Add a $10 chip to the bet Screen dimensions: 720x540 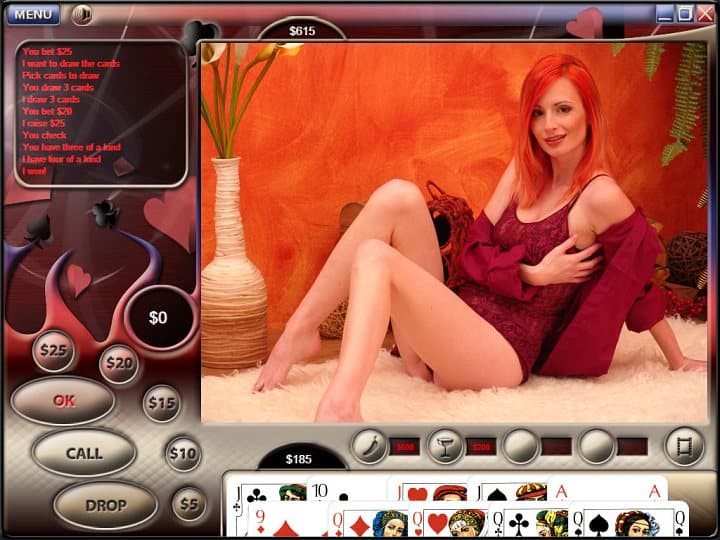point(183,454)
